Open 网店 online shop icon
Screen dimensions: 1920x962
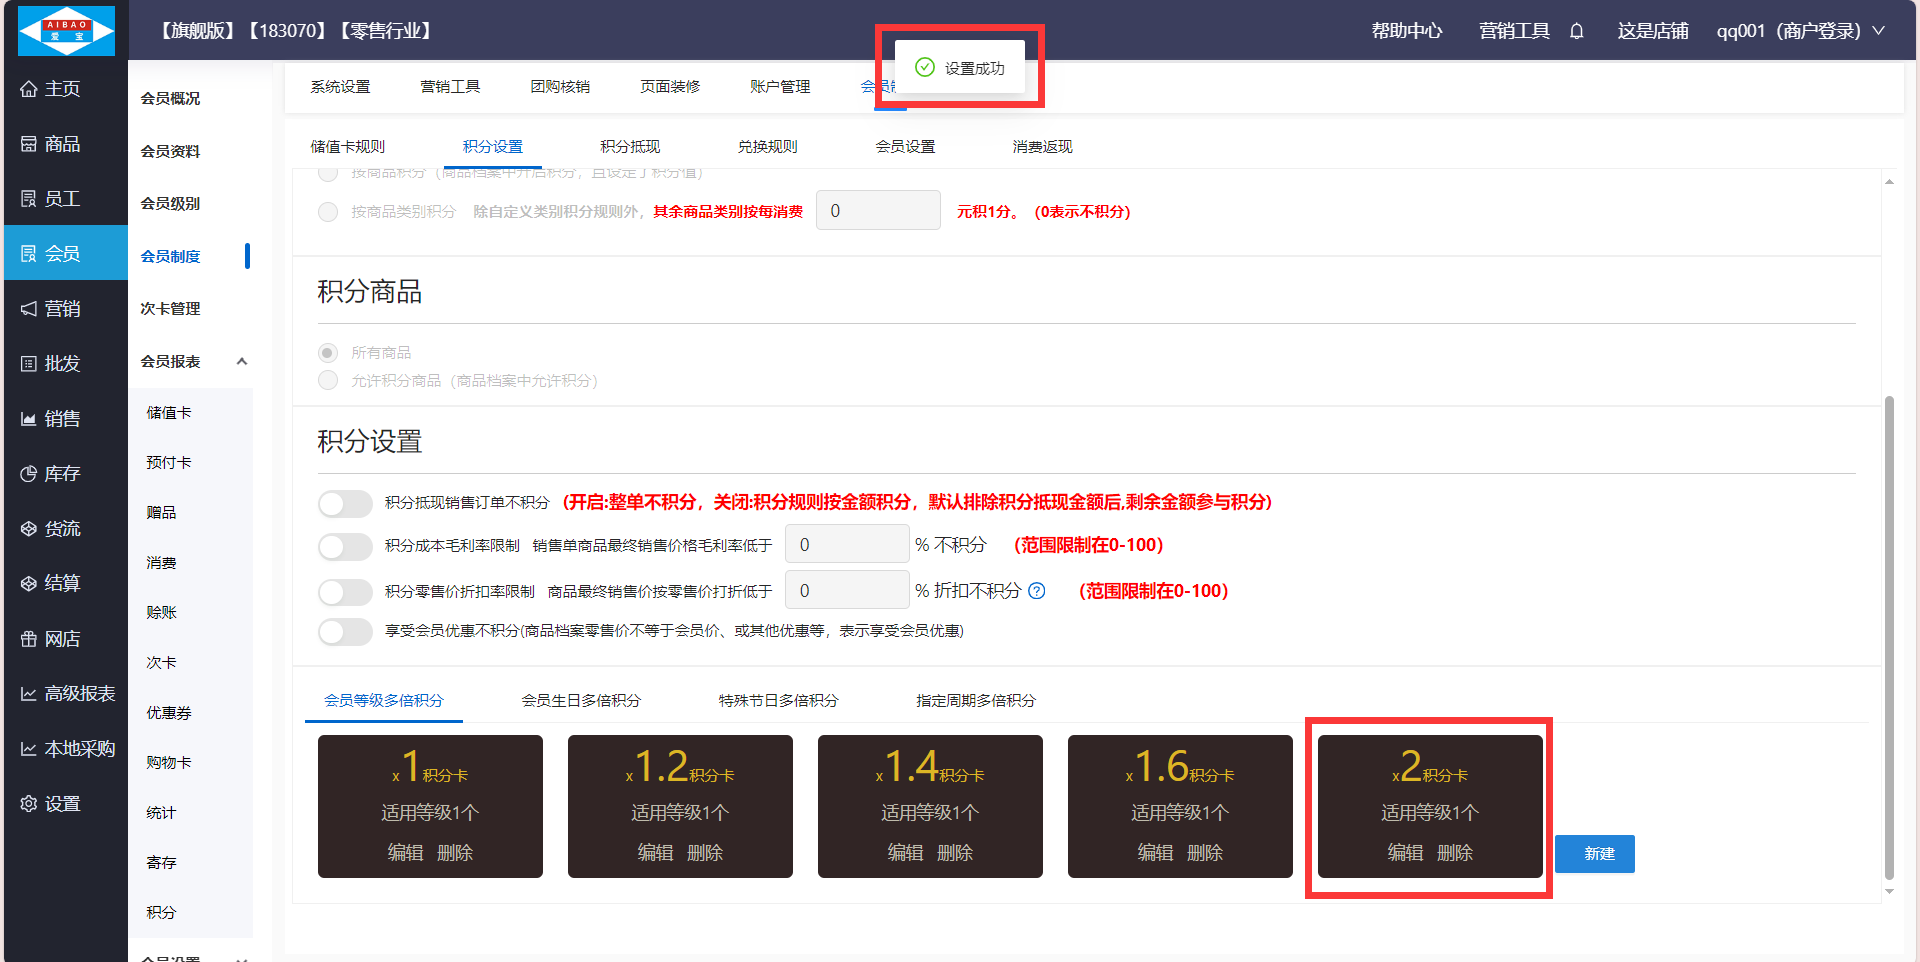[29, 639]
